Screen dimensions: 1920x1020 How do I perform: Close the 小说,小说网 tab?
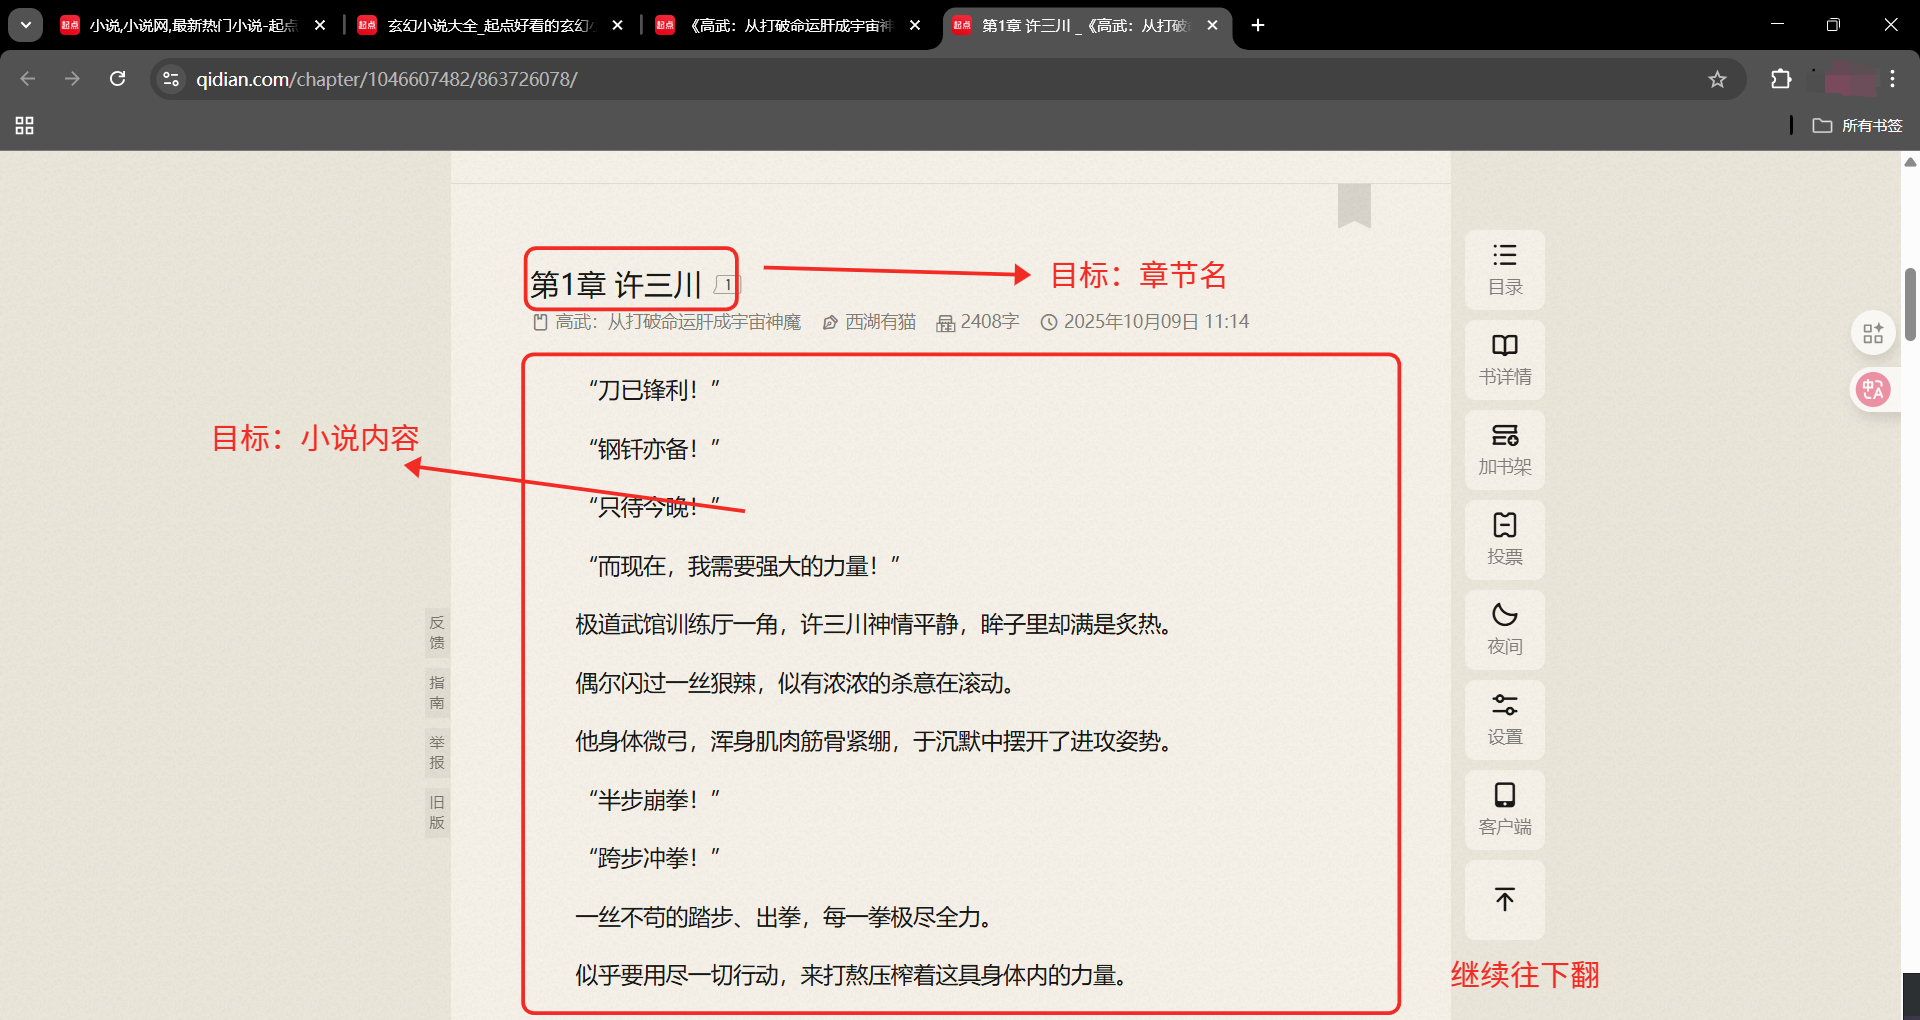(320, 25)
